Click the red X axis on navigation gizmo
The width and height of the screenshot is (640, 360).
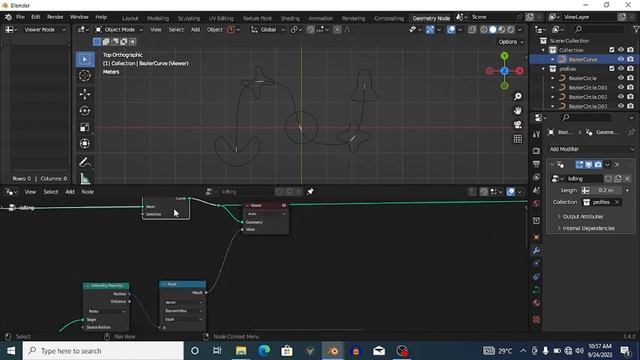tap(520, 71)
